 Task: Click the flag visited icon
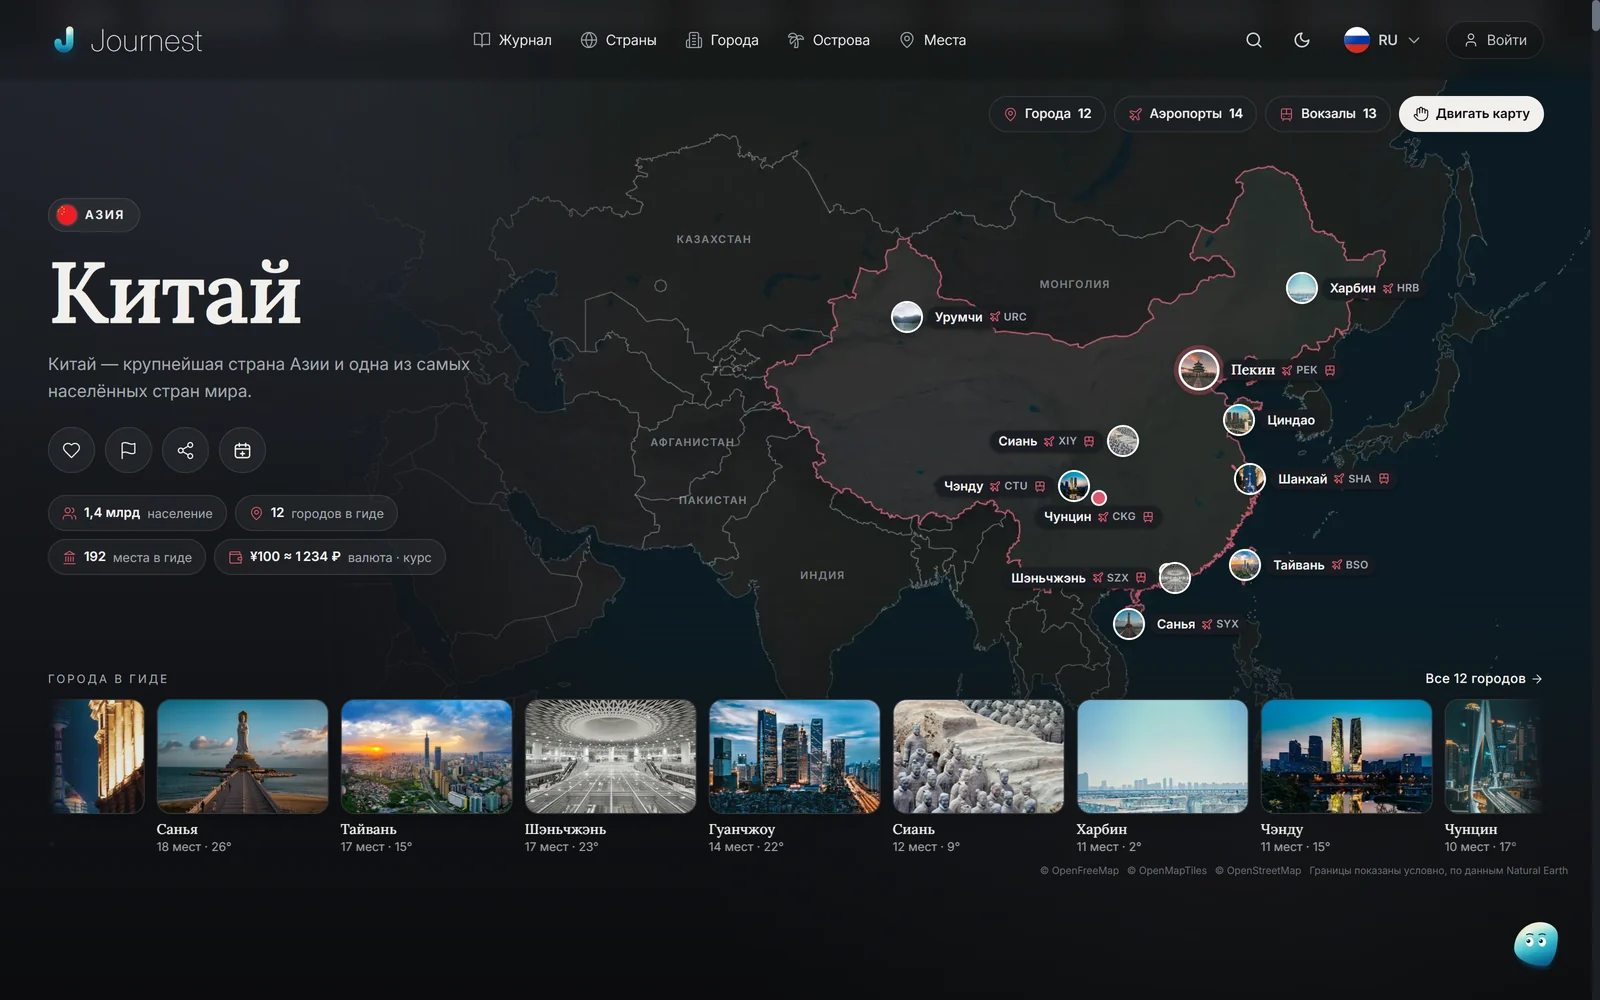coord(128,450)
